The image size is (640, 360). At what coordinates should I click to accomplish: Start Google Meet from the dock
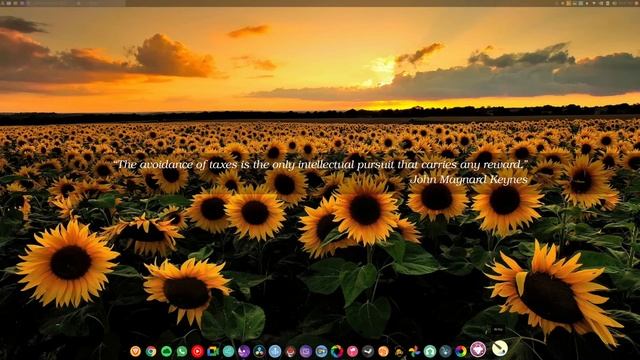pyautogui.click(x=213, y=351)
